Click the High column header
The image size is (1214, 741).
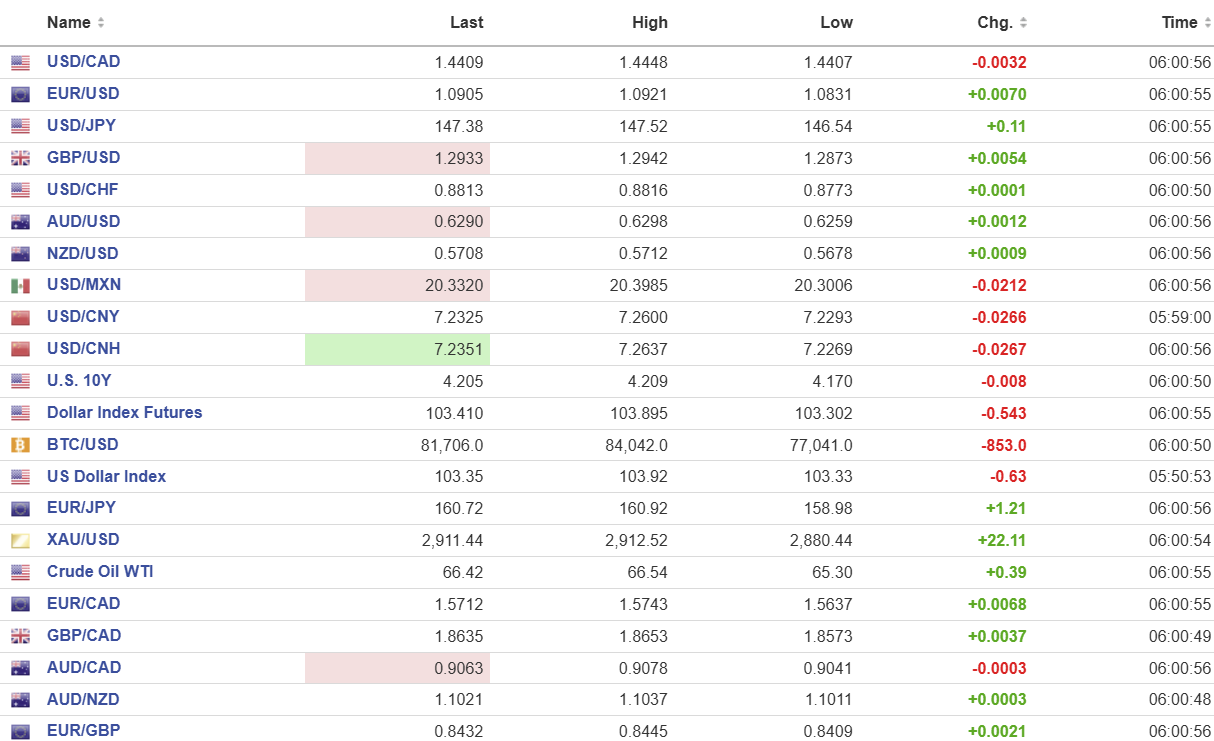(649, 23)
